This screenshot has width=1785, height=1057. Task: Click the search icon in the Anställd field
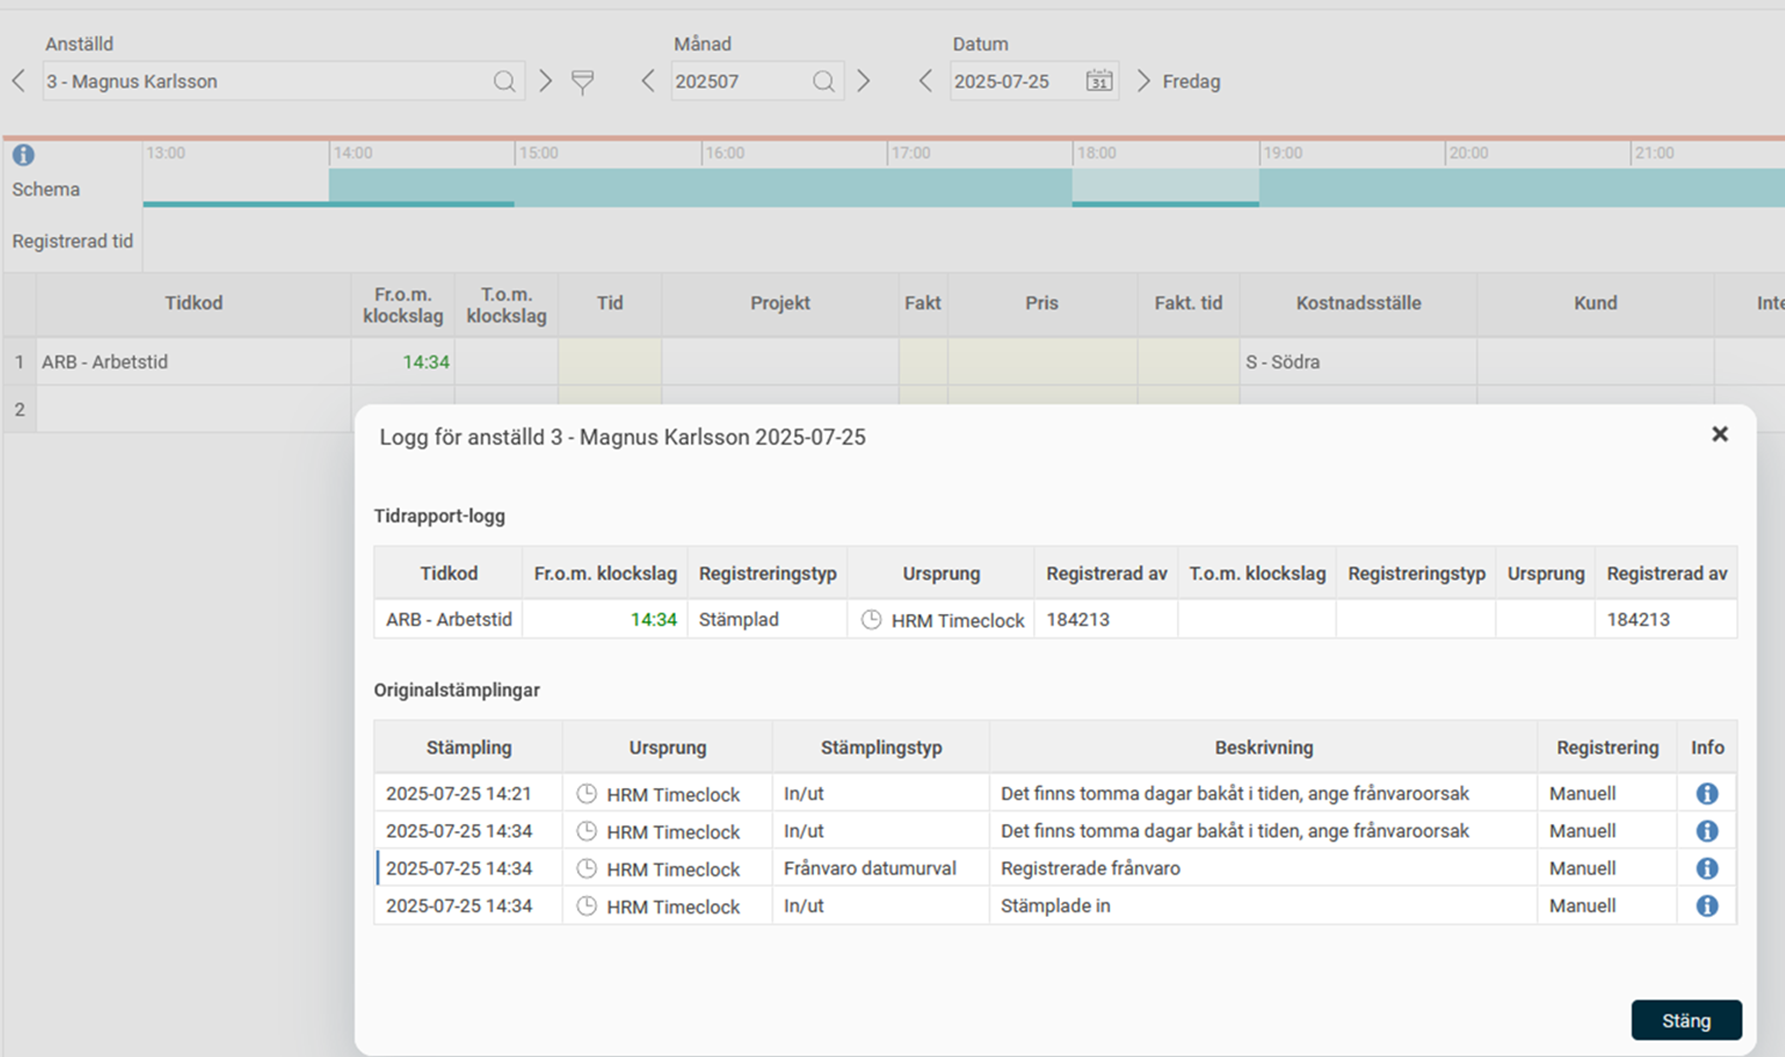click(x=504, y=82)
